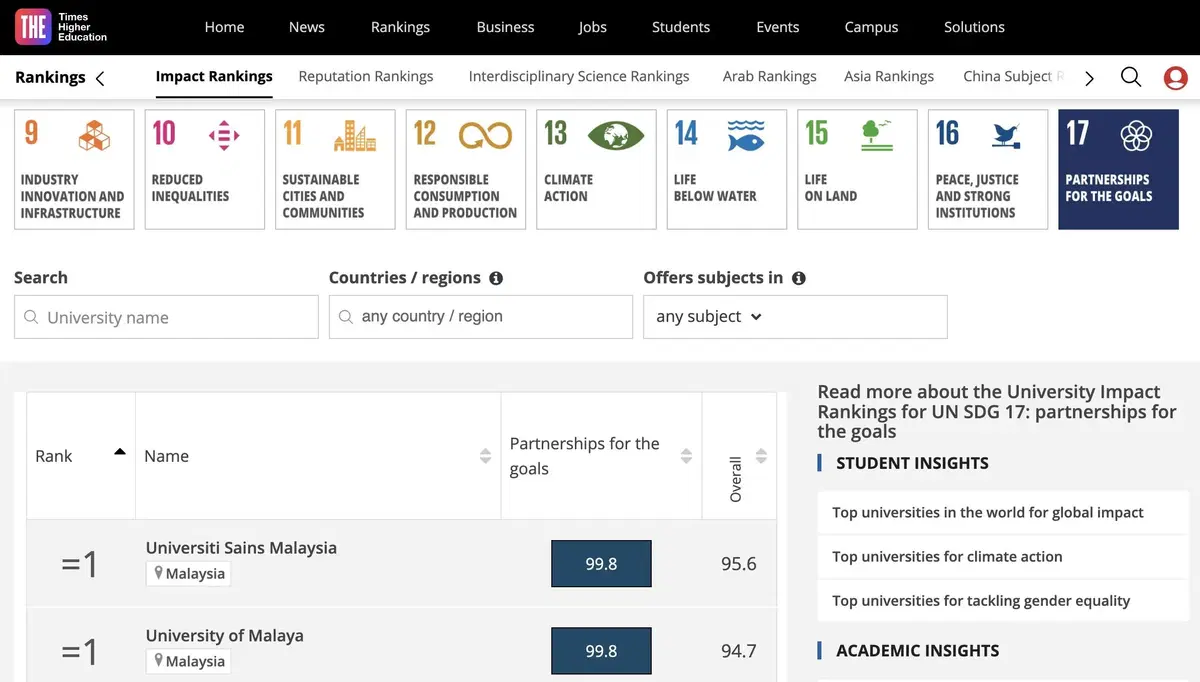Open the site search magnifier icon
This screenshot has height=682, width=1200.
pos(1131,77)
